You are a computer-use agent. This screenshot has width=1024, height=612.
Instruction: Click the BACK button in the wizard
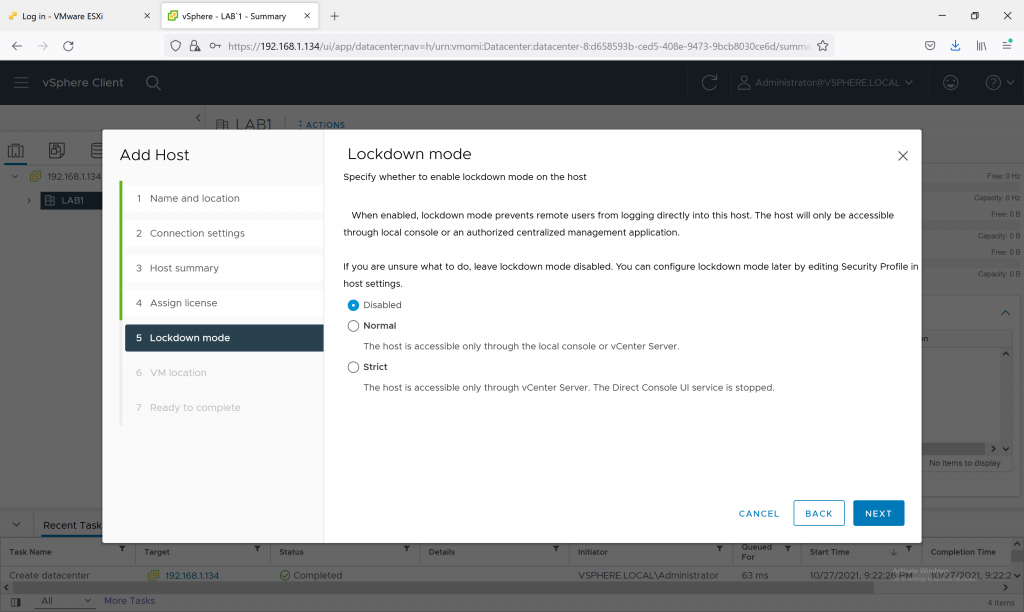(x=819, y=513)
